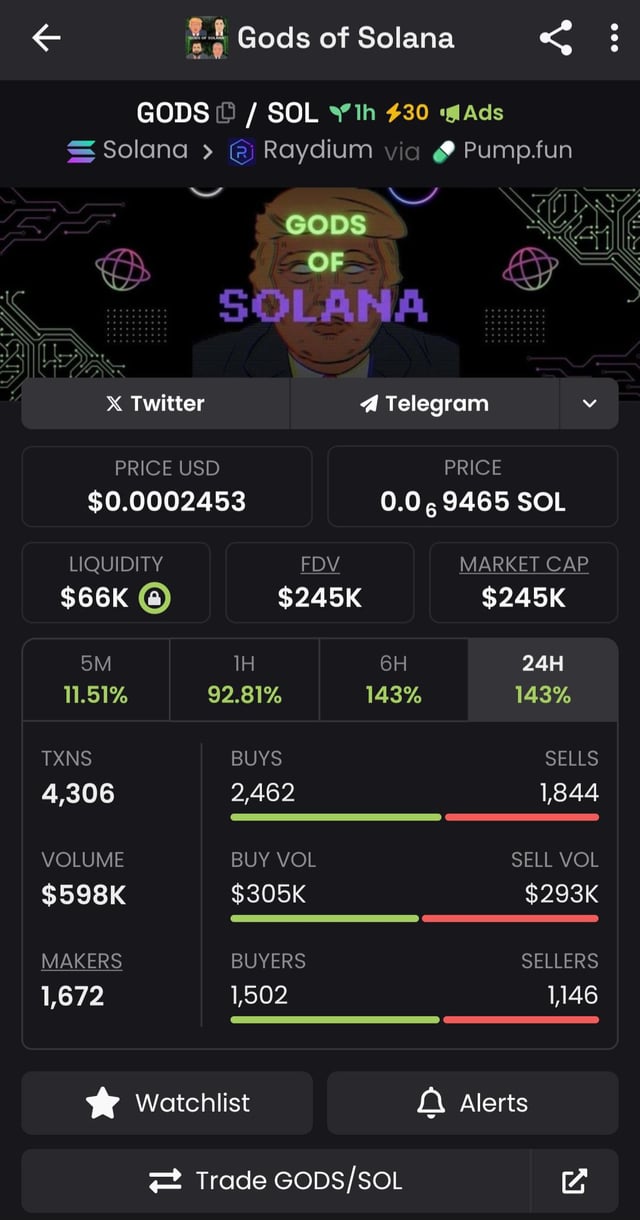Image resolution: width=640 pixels, height=1220 pixels.
Task: Tap the Gods of Solana banner image
Action: (320, 280)
